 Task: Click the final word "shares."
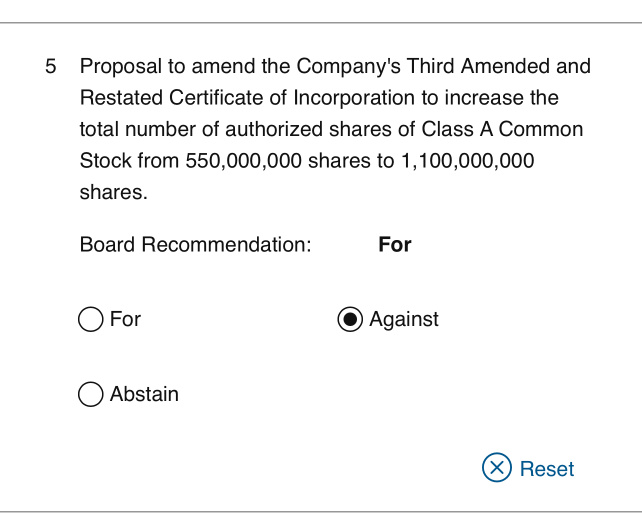[113, 193]
